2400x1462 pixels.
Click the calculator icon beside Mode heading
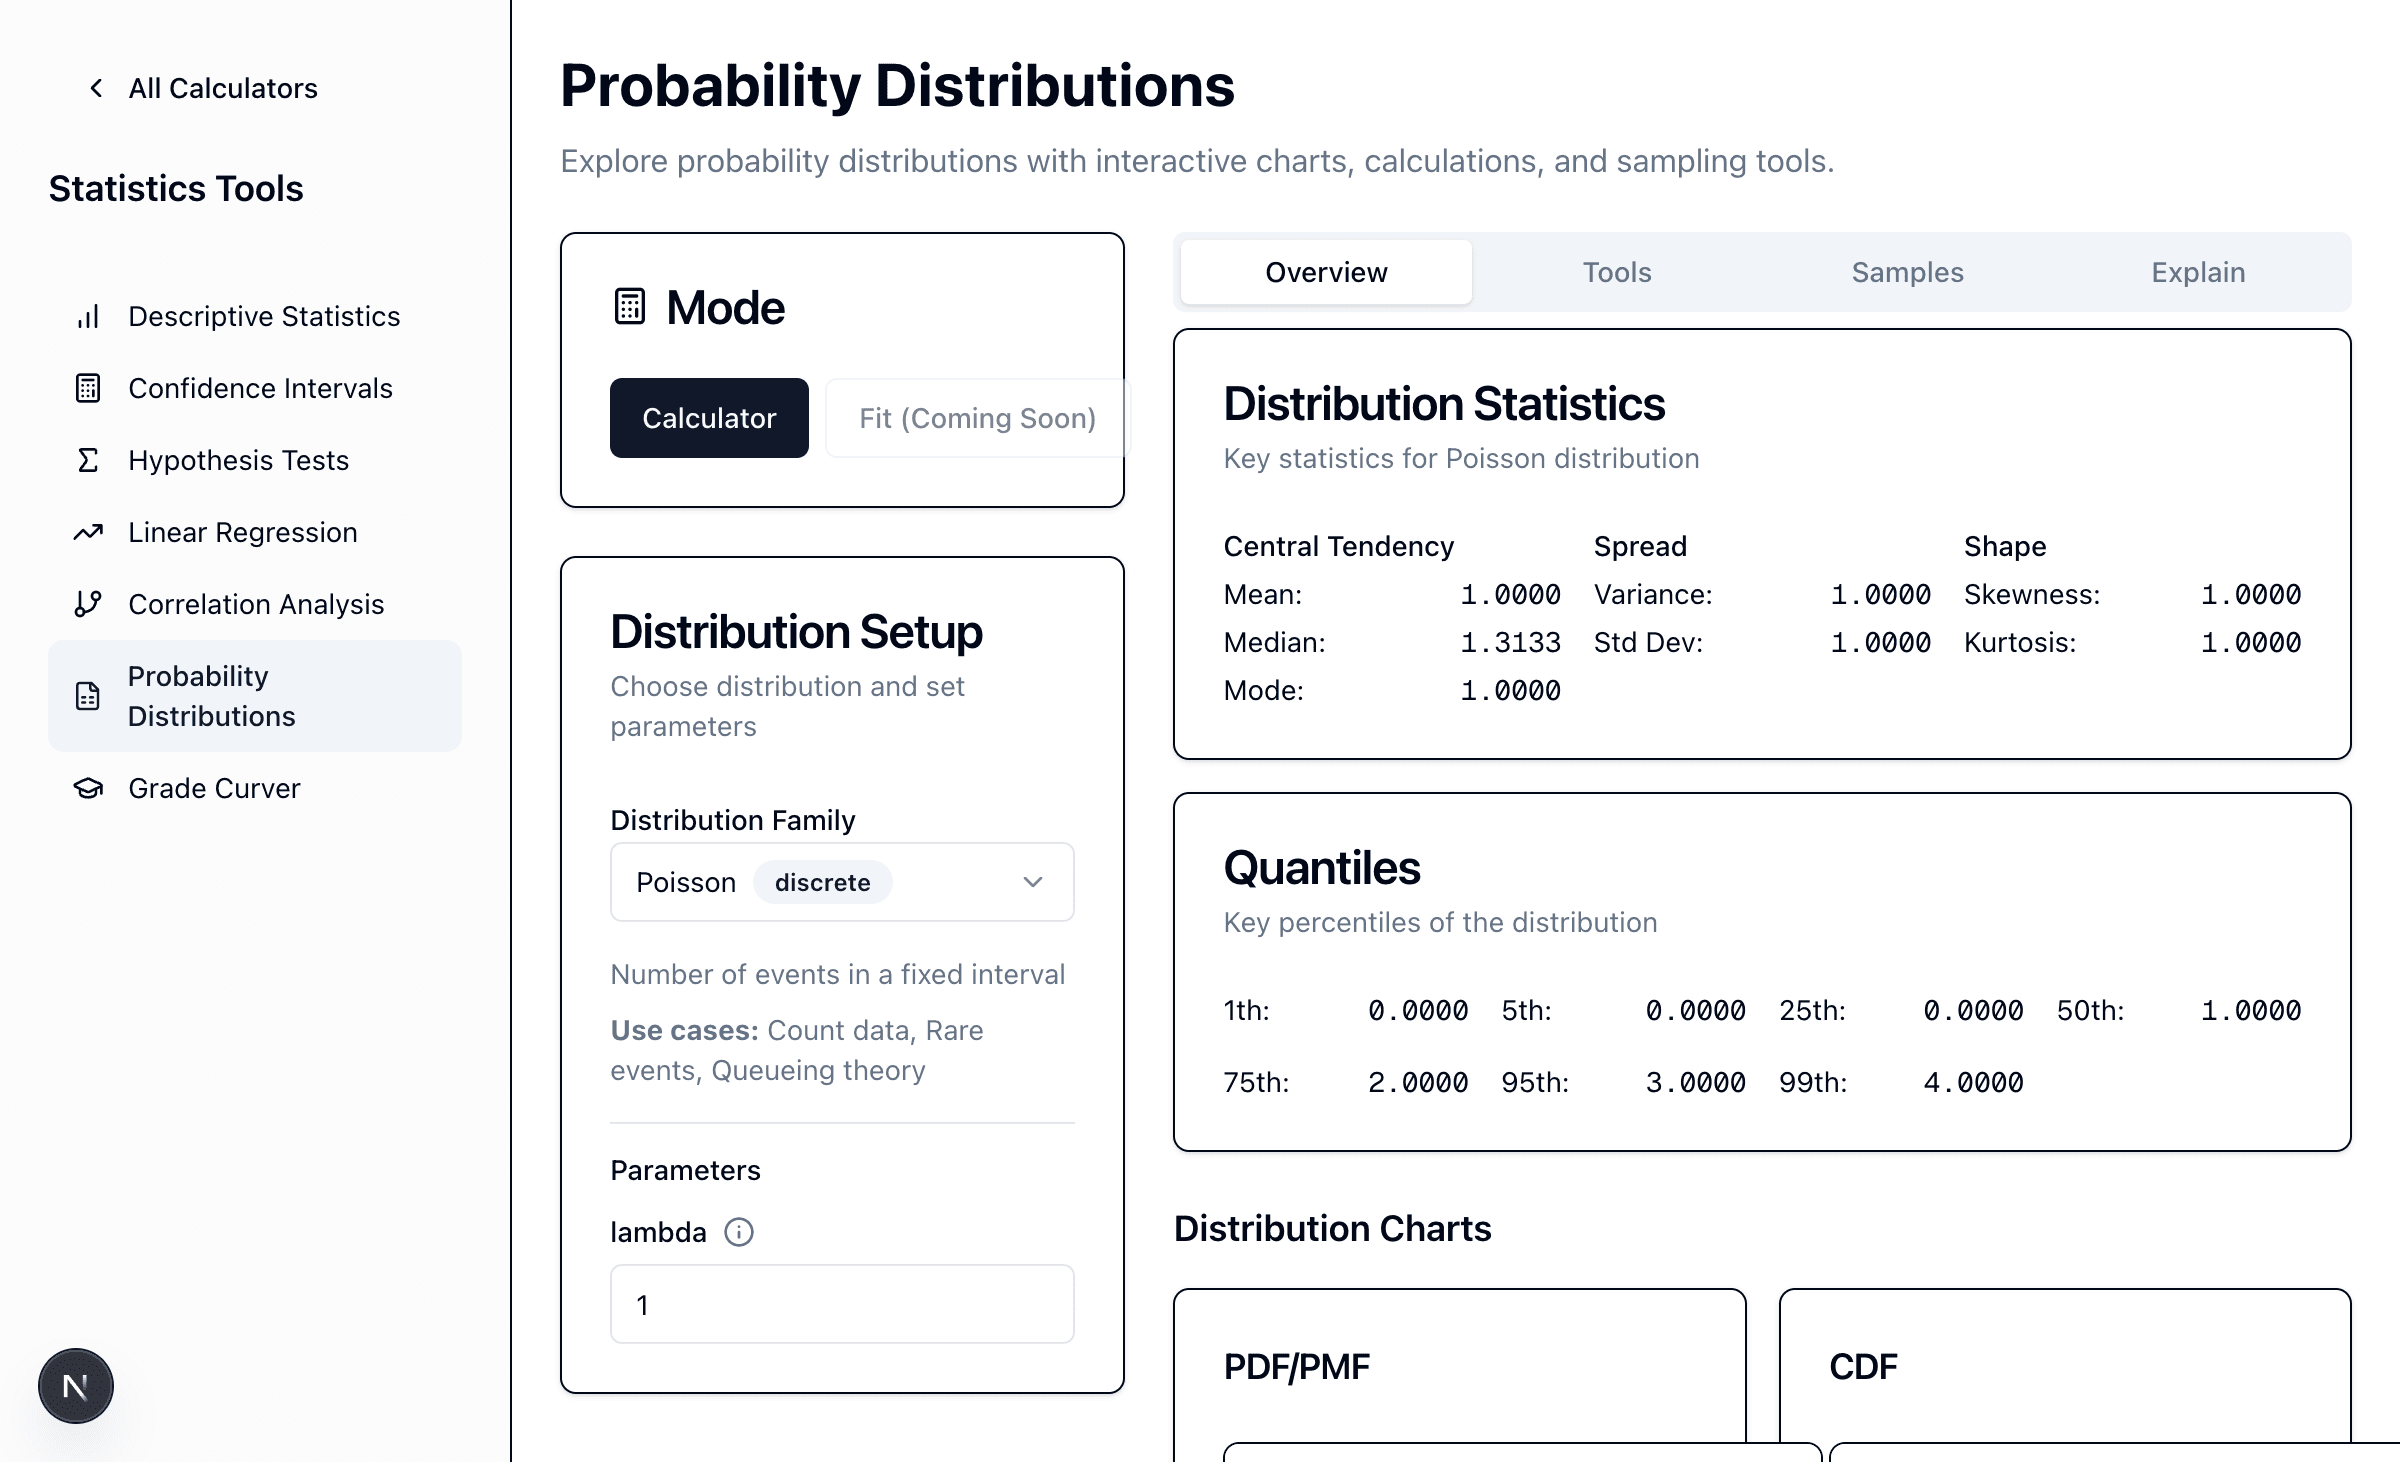coord(629,307)
